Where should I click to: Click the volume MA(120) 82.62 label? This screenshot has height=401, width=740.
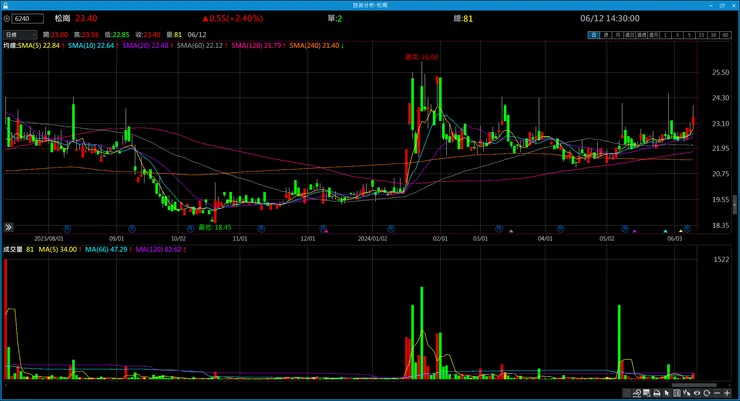(160, 250)
